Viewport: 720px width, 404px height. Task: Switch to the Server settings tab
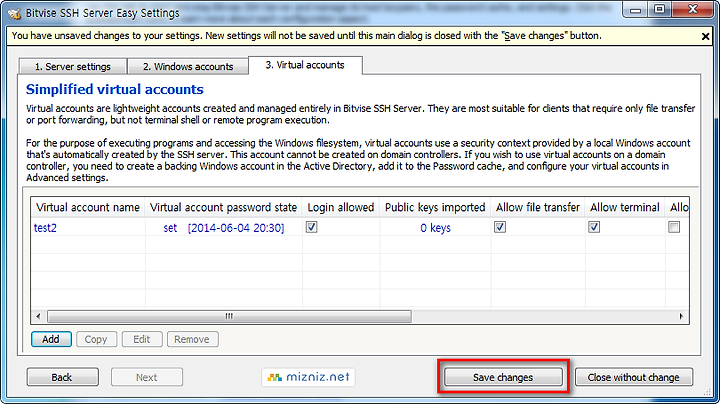coord(73,67)
